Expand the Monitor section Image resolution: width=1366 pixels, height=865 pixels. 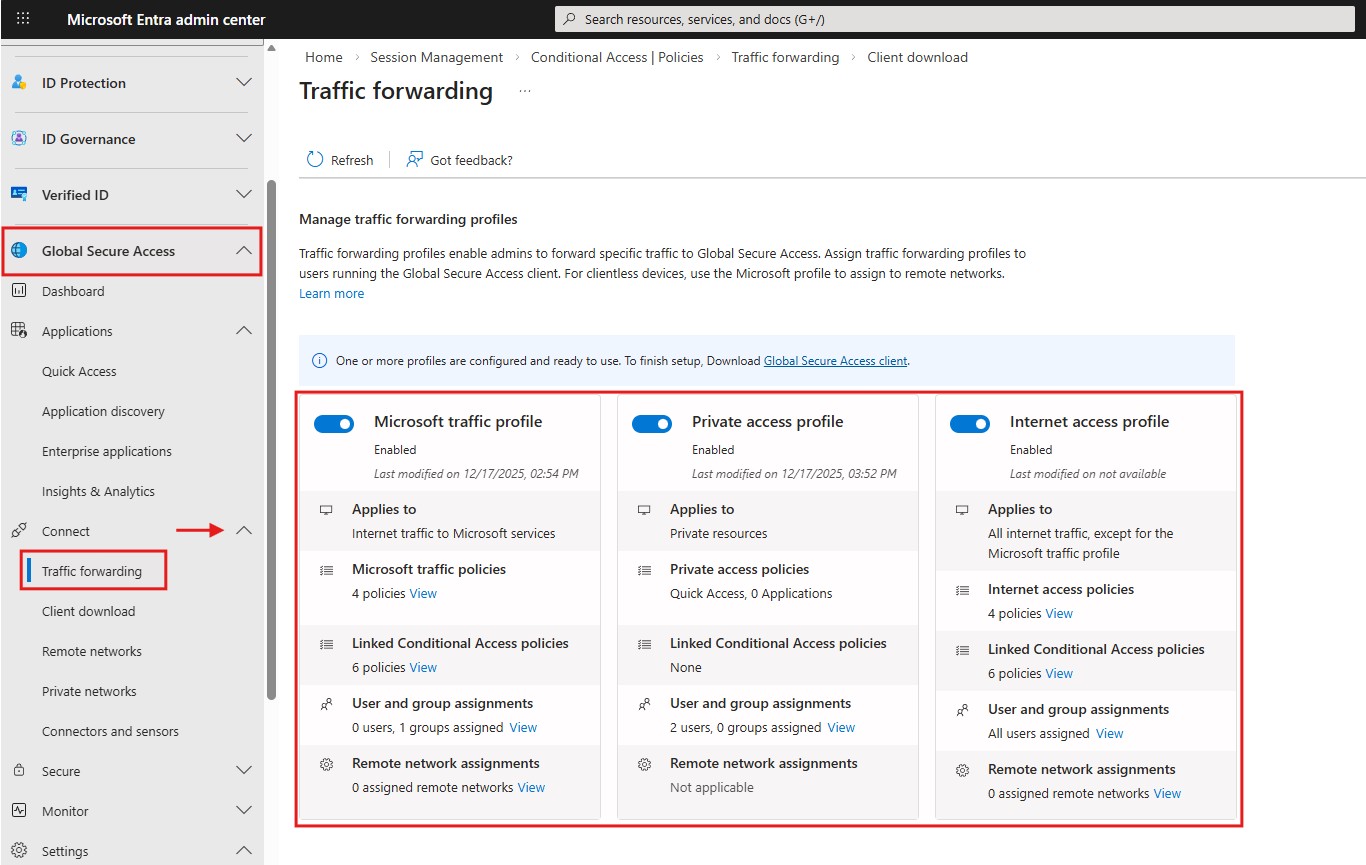tap(243, 810)
